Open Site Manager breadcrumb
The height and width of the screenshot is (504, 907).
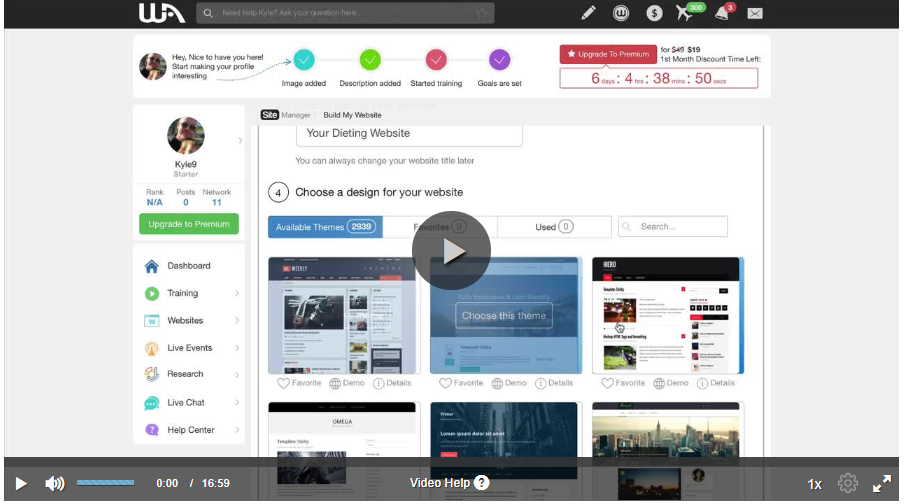click(x=286, y=115)
